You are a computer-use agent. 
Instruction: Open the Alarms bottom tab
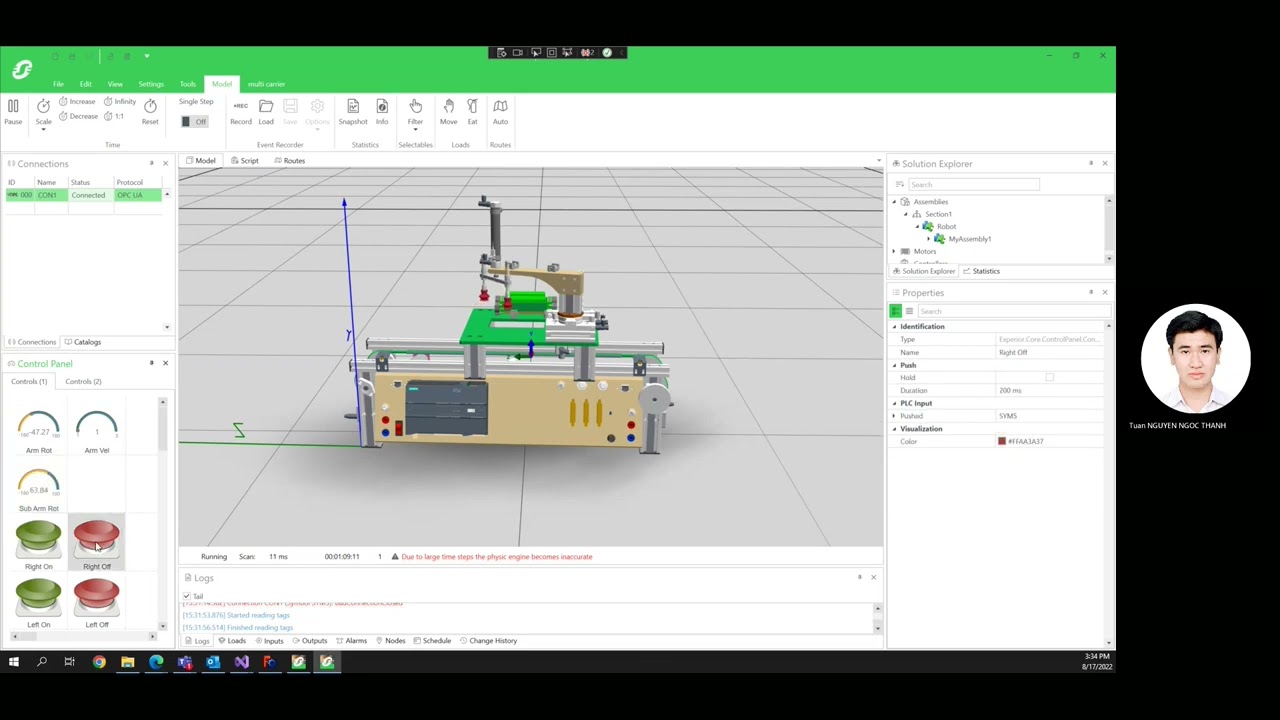[x=351, y=641]
